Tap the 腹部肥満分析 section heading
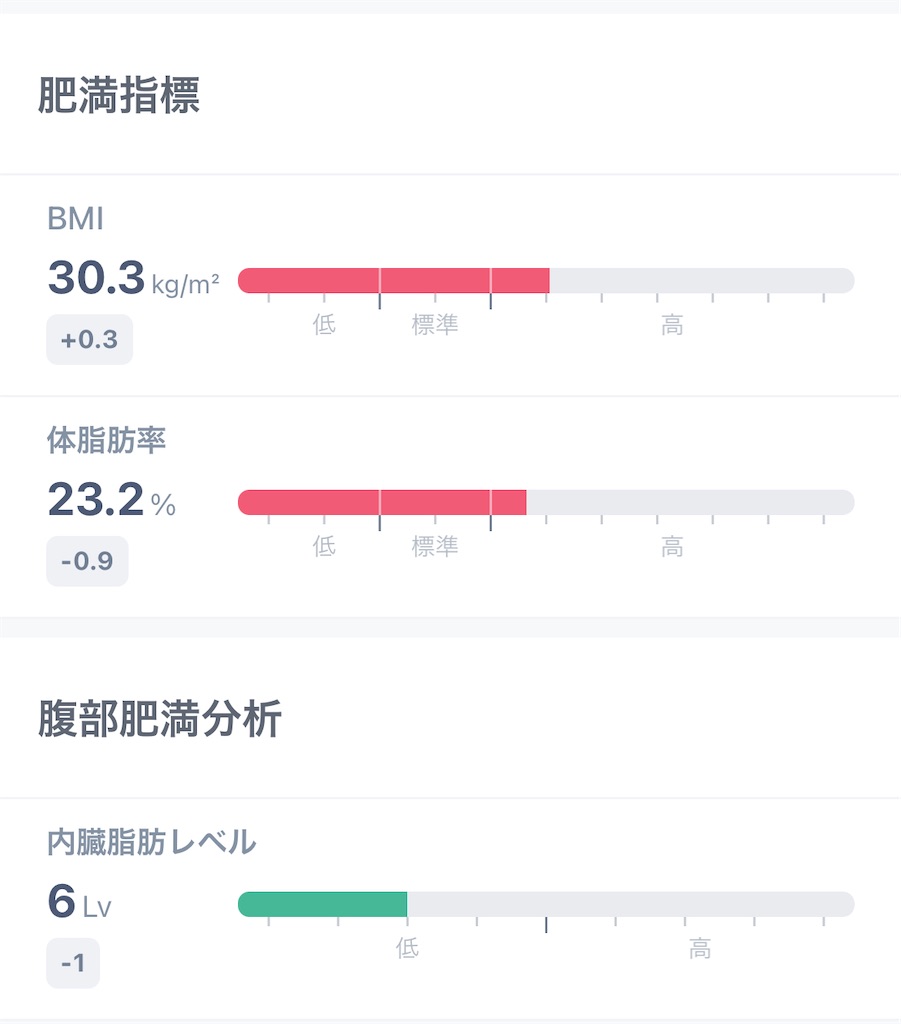901x1024 pixels. (x=160, y=718)
